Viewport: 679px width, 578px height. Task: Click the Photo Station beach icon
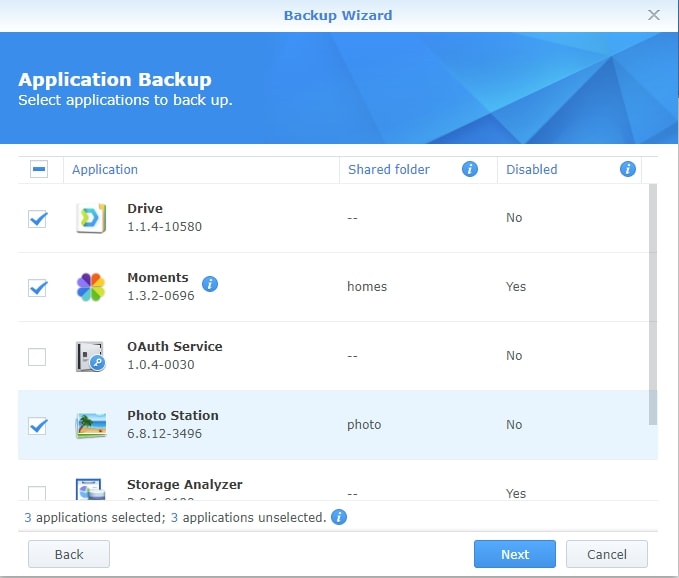91,425
